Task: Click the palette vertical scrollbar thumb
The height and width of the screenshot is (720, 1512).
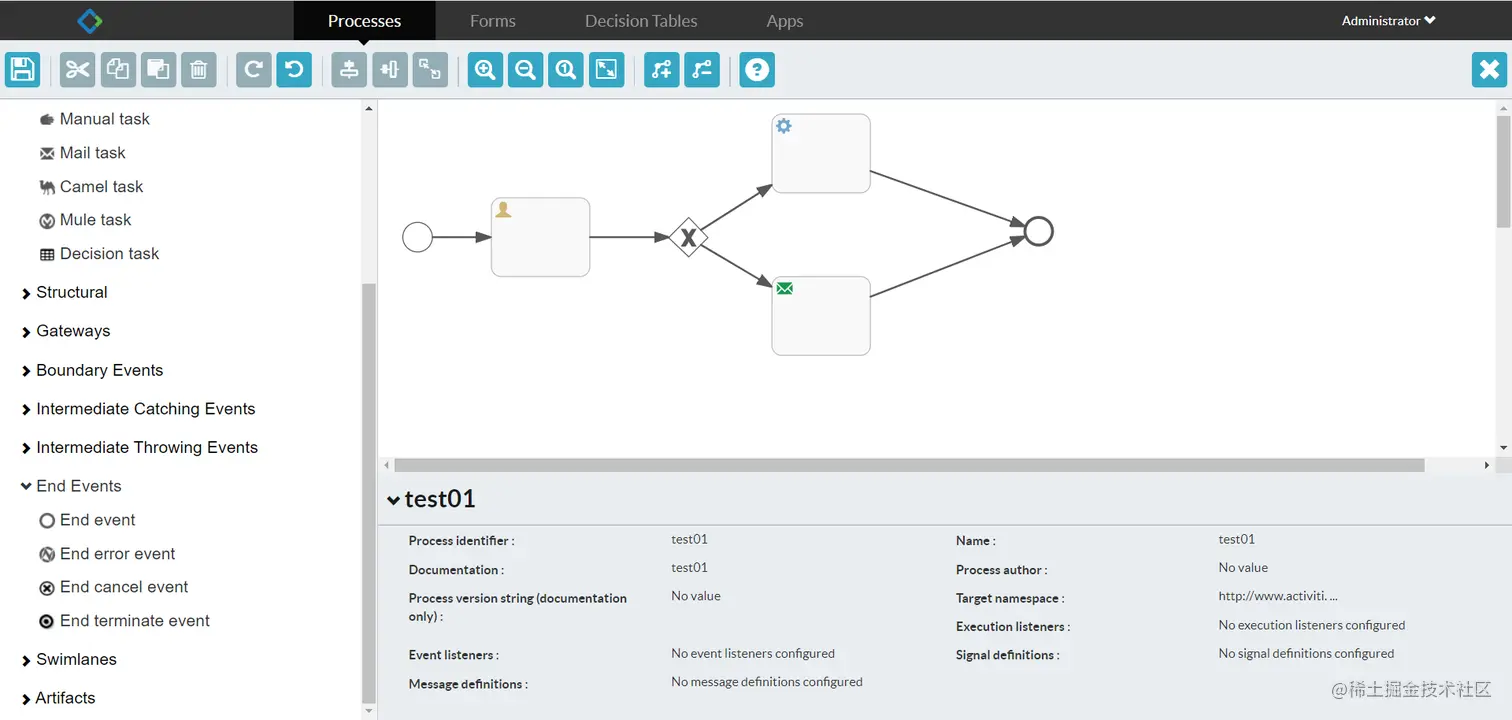Action: point(369,493)
